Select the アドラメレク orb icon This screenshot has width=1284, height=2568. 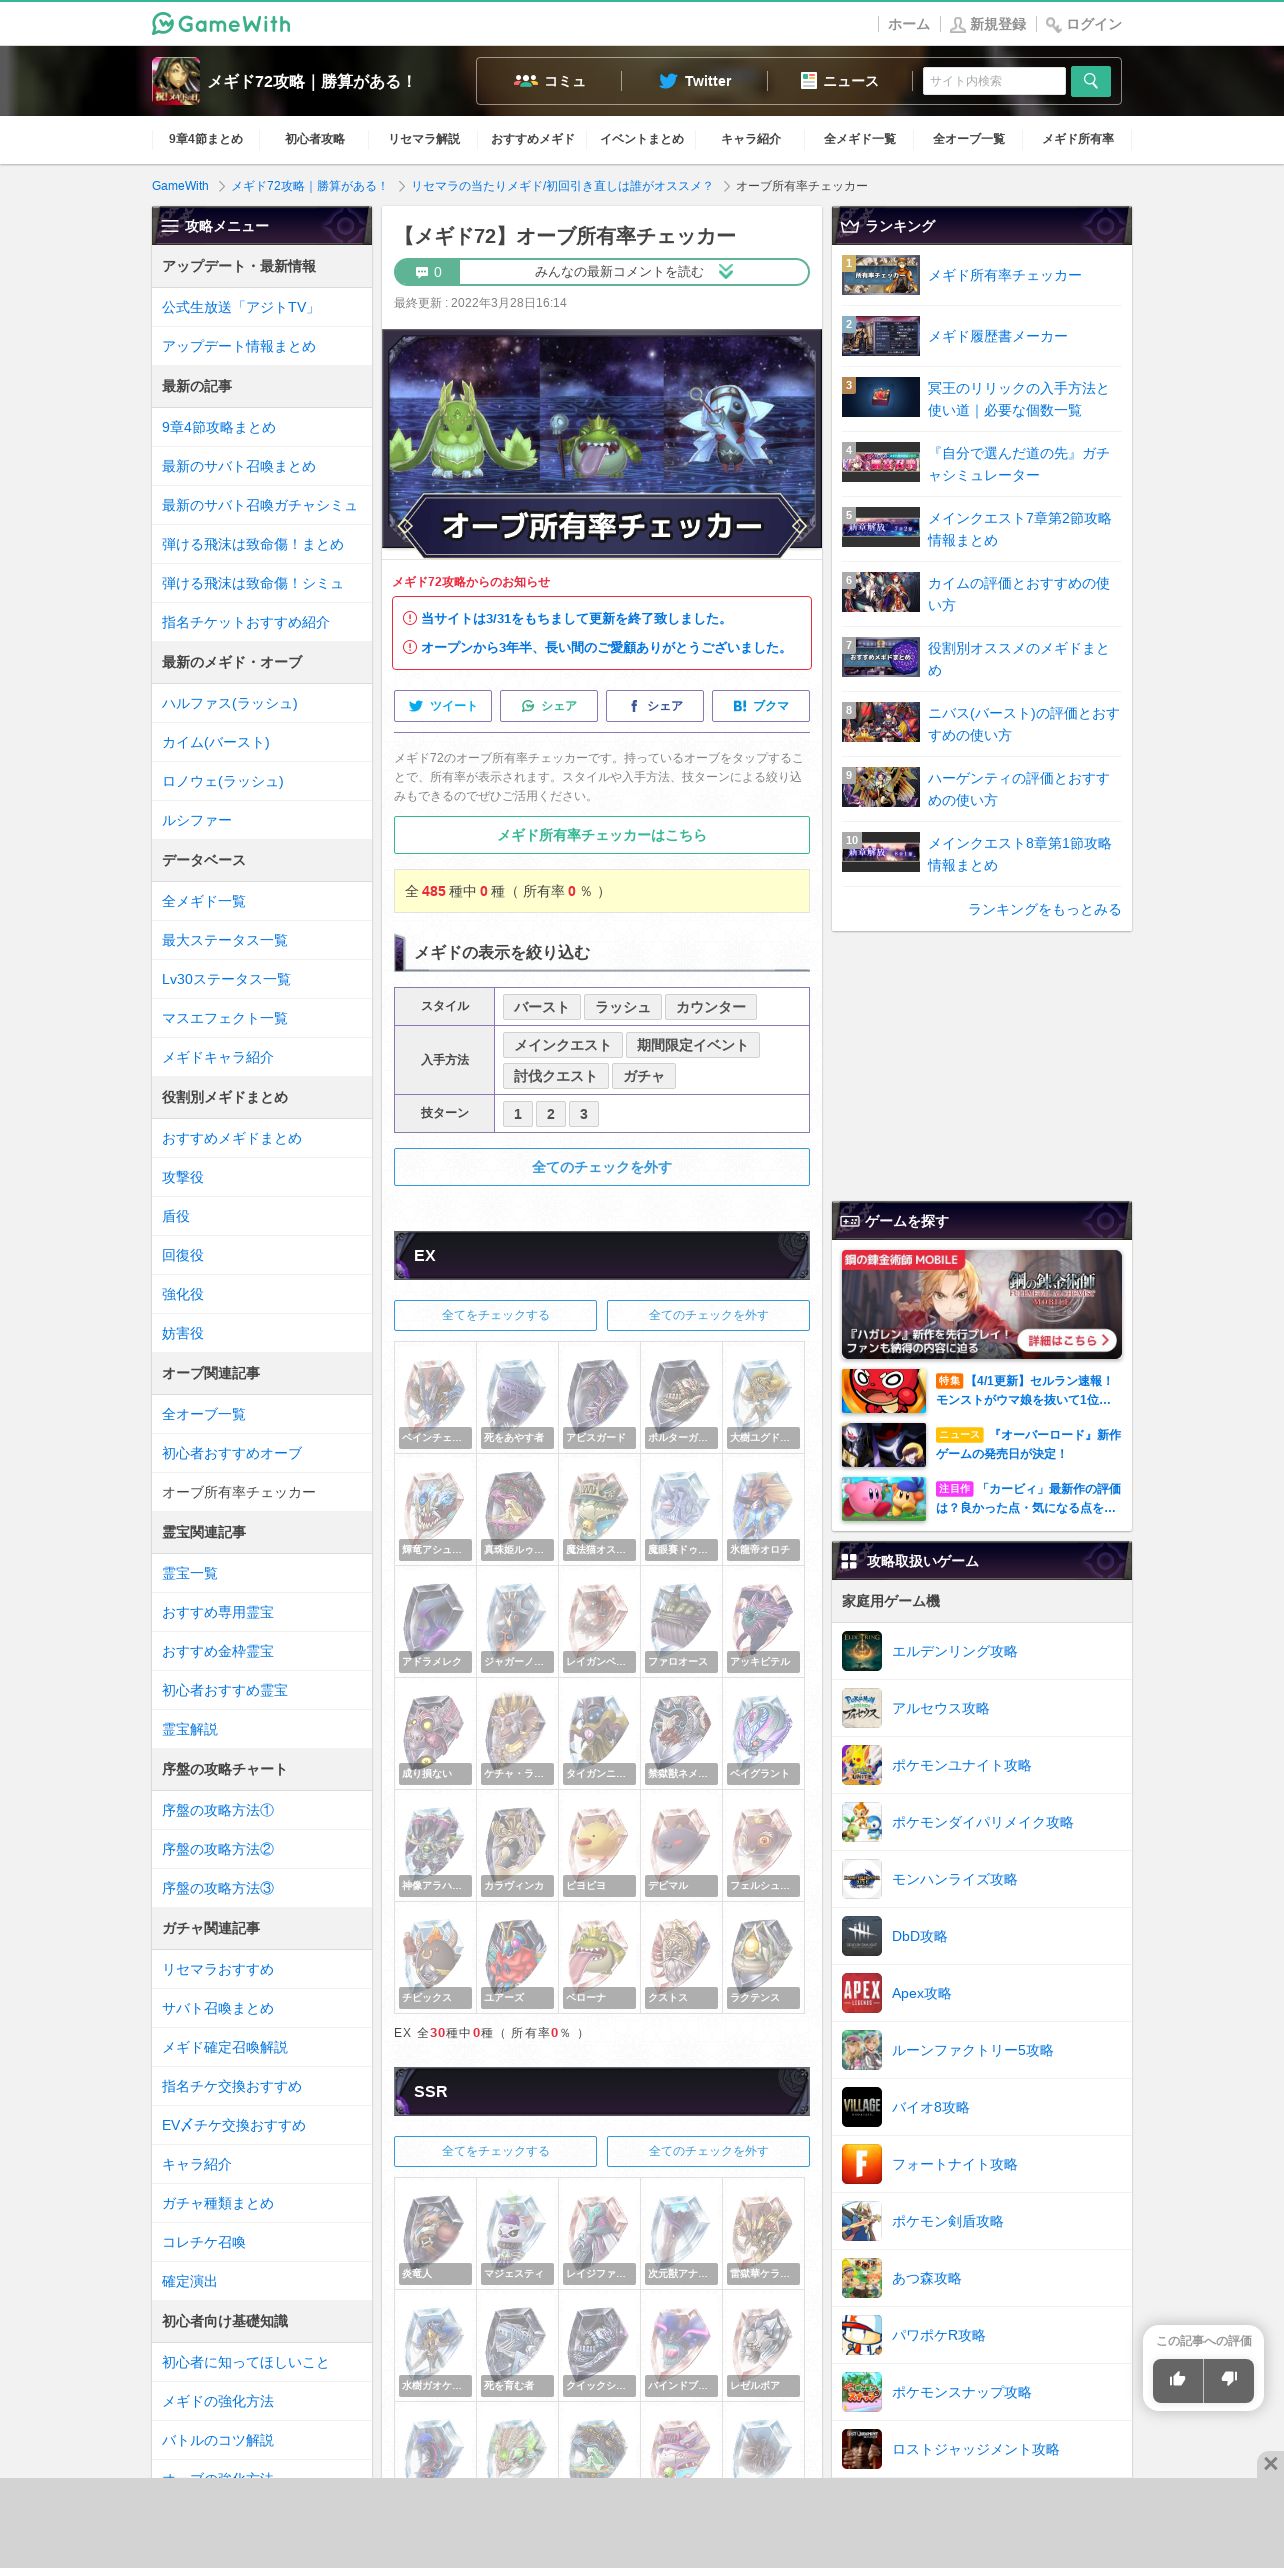click(x=435, y=1621)
